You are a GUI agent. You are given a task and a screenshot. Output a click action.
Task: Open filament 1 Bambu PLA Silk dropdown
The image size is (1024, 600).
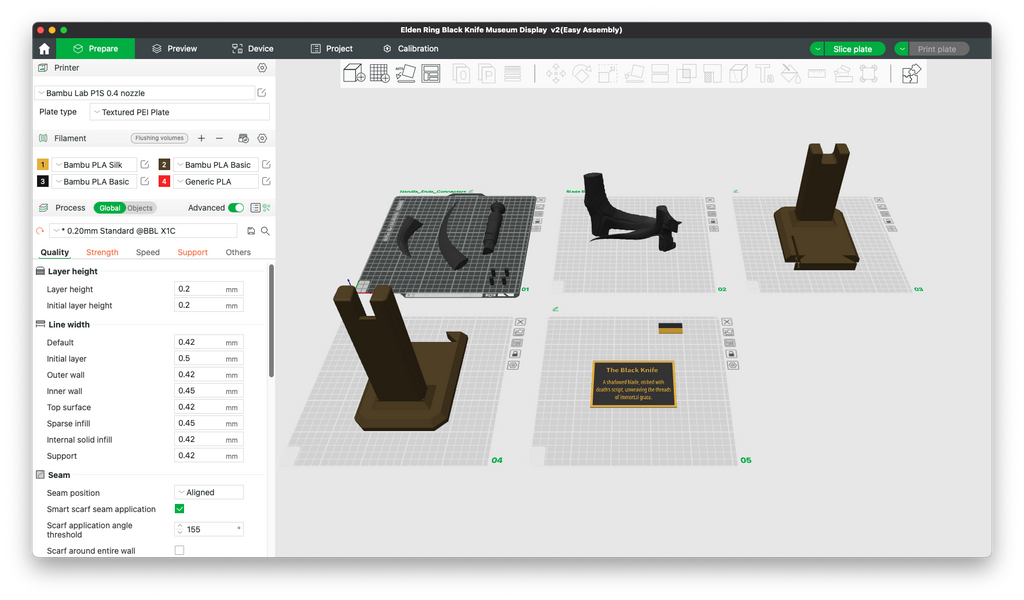point(93,165)
